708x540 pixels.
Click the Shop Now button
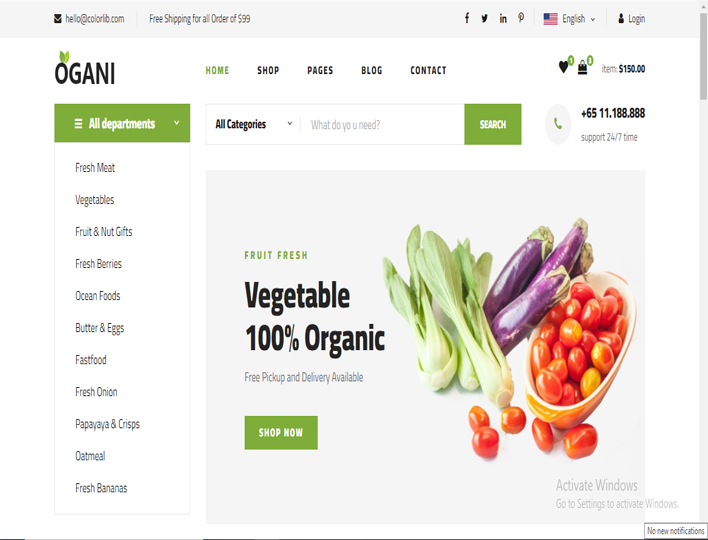click(281, 433)
